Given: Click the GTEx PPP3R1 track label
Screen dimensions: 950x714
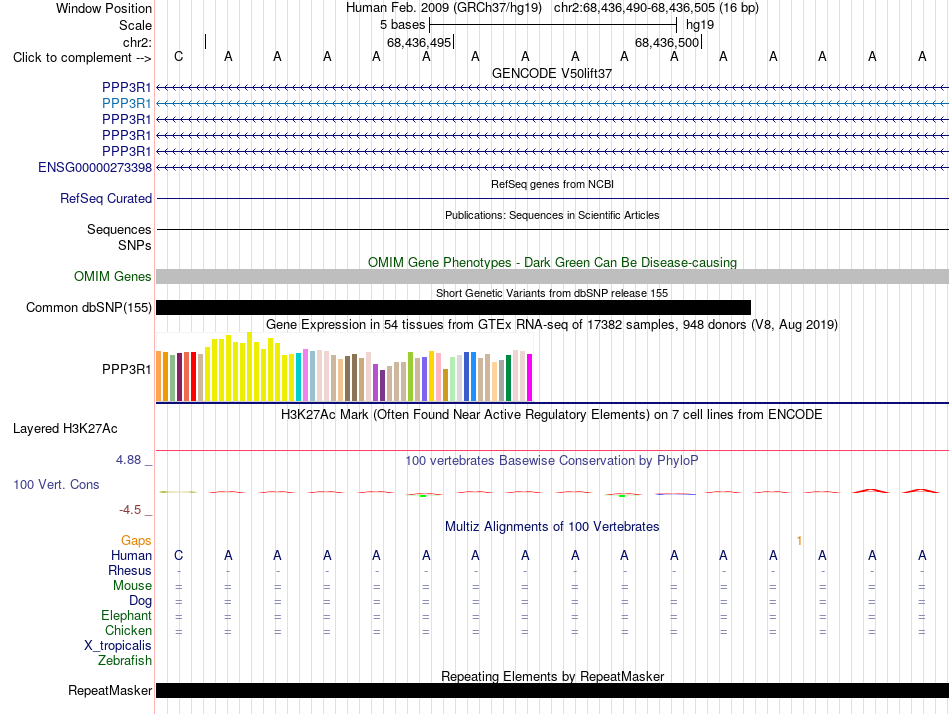Looking at the screenshot, I should click(126, 369).
